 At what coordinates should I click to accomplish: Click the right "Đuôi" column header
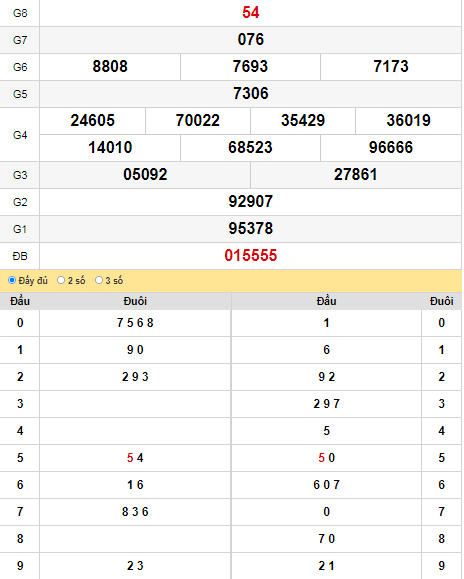pos(441,301)
